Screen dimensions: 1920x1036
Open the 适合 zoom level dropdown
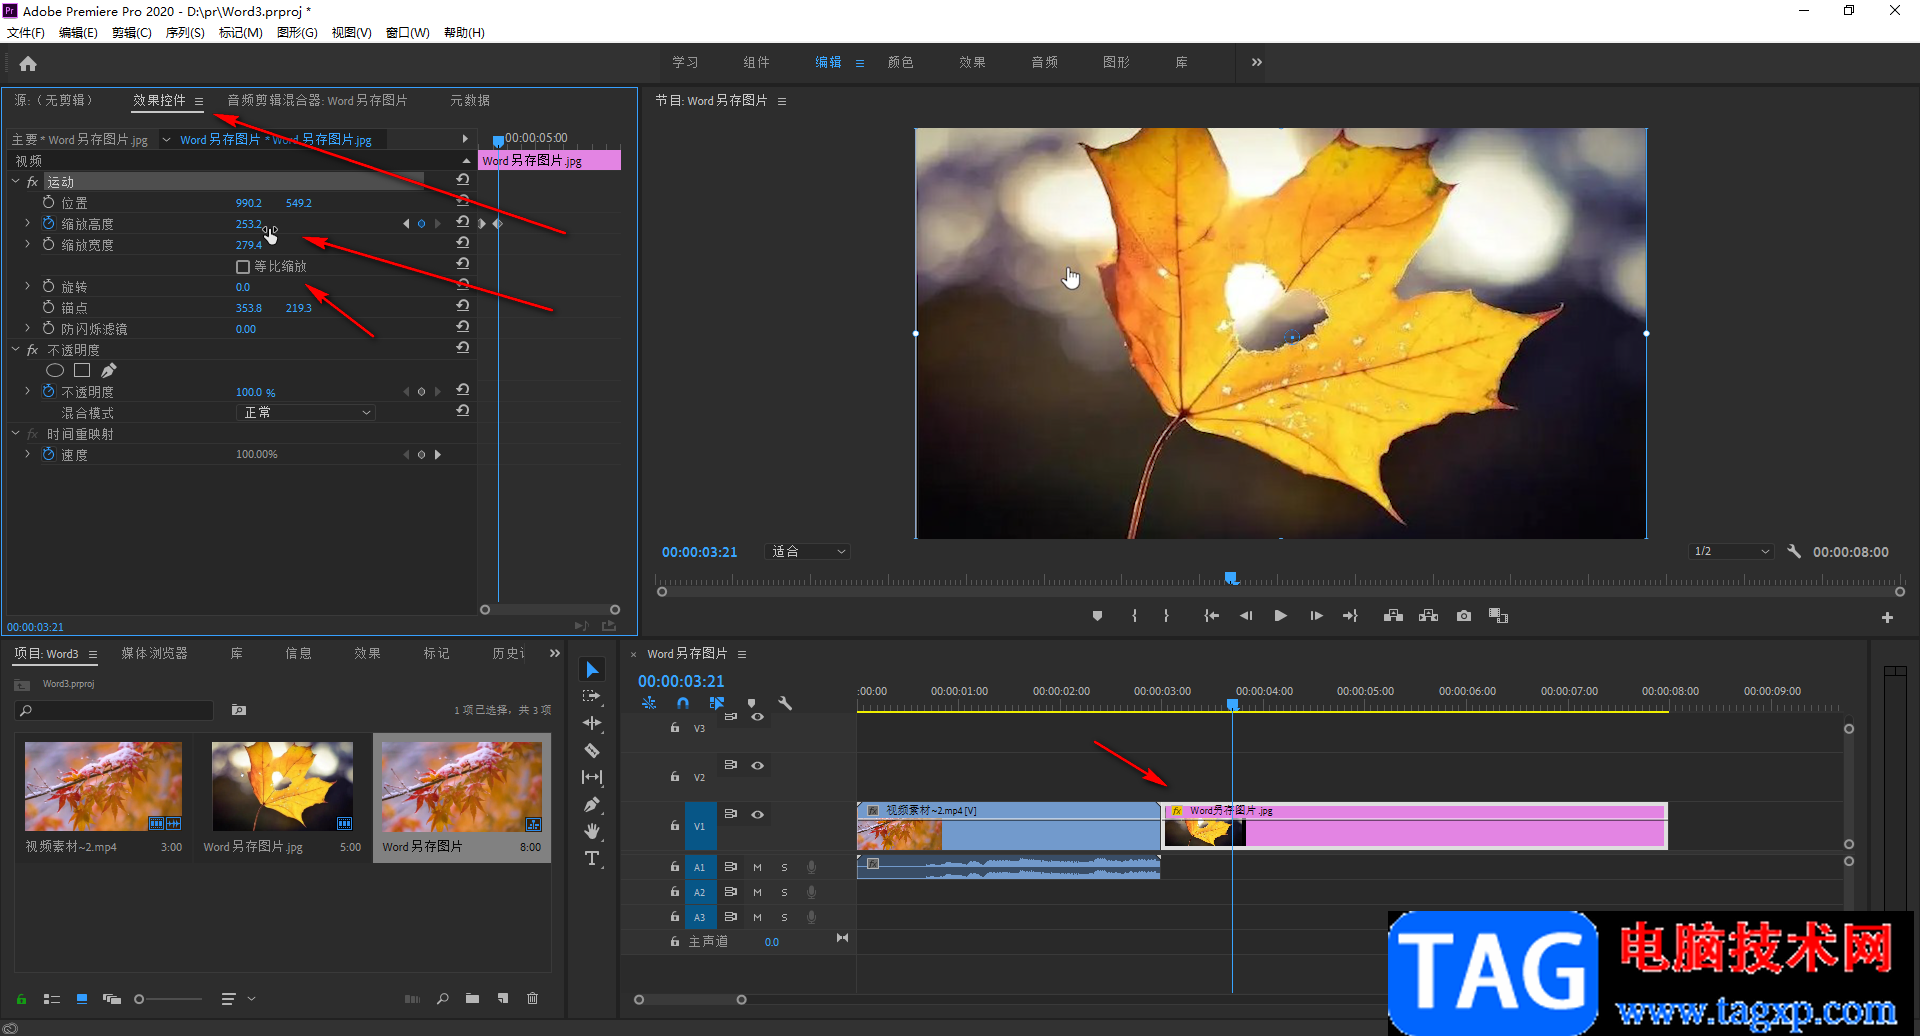[808, 552]
